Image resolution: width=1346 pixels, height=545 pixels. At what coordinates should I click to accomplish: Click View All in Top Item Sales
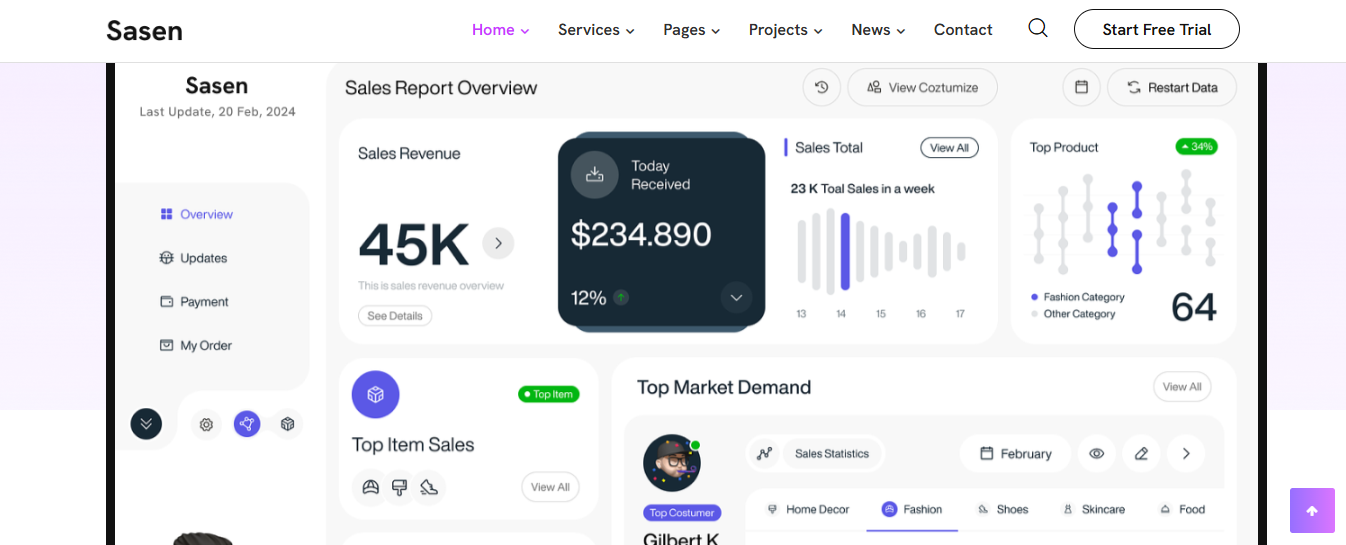pos(550,487)
